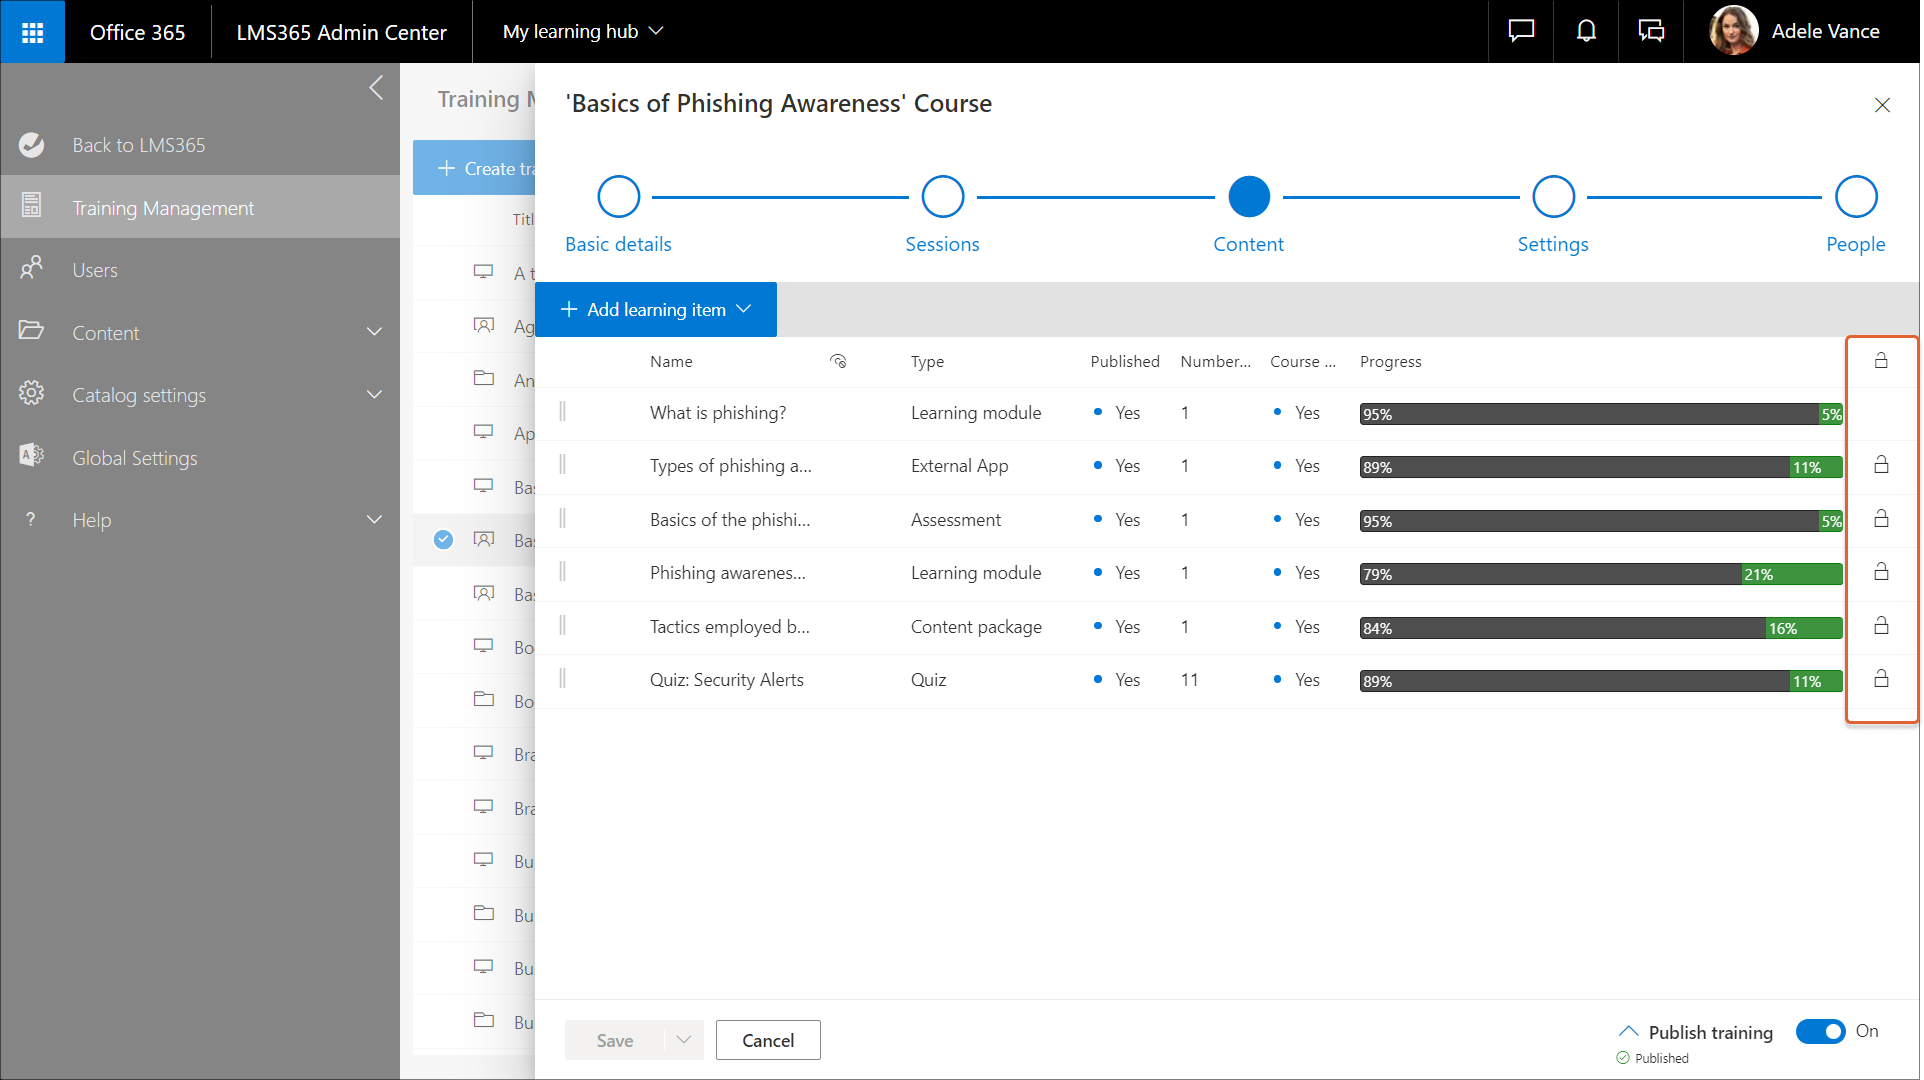The image size is (1924, 1080).
Task: Select the Settings step circle
Action: pos(1553,197)
